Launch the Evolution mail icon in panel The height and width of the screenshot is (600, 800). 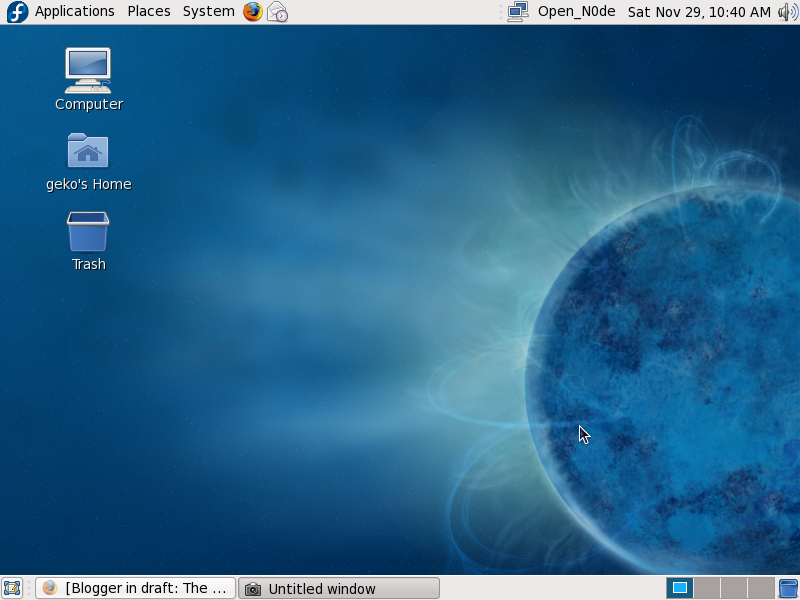278,12
